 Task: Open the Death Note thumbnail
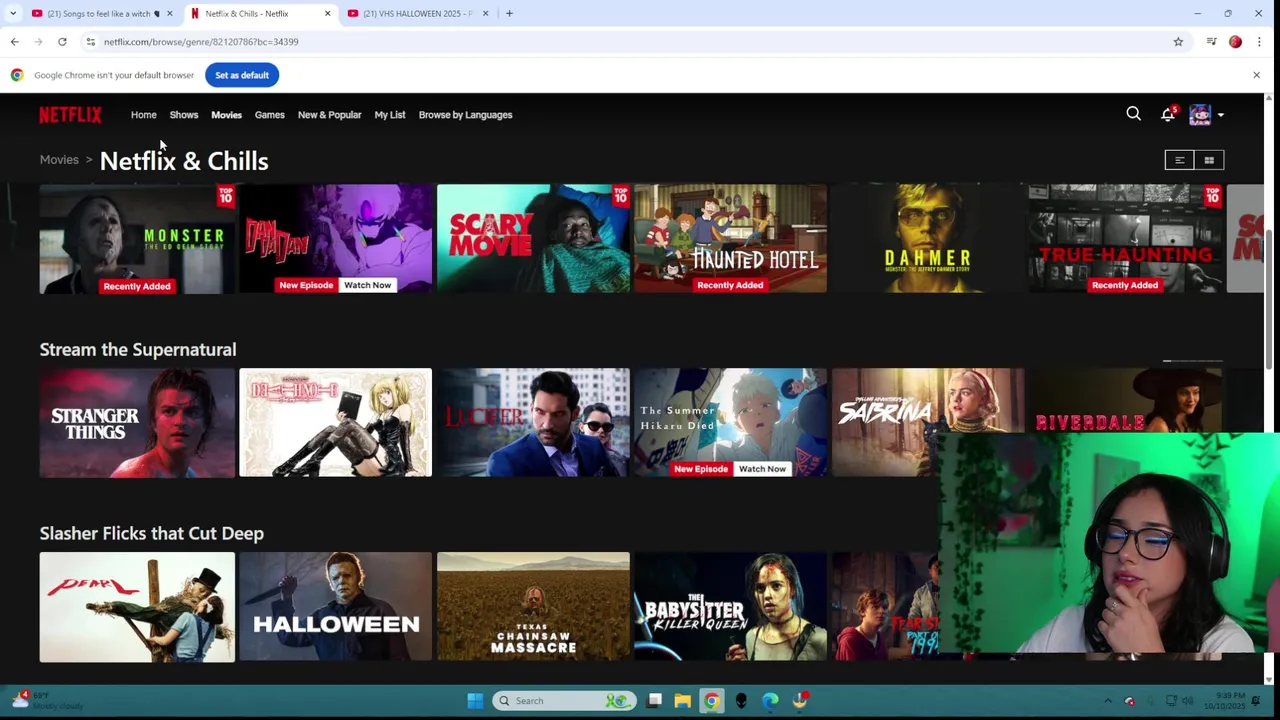point(335,423)
